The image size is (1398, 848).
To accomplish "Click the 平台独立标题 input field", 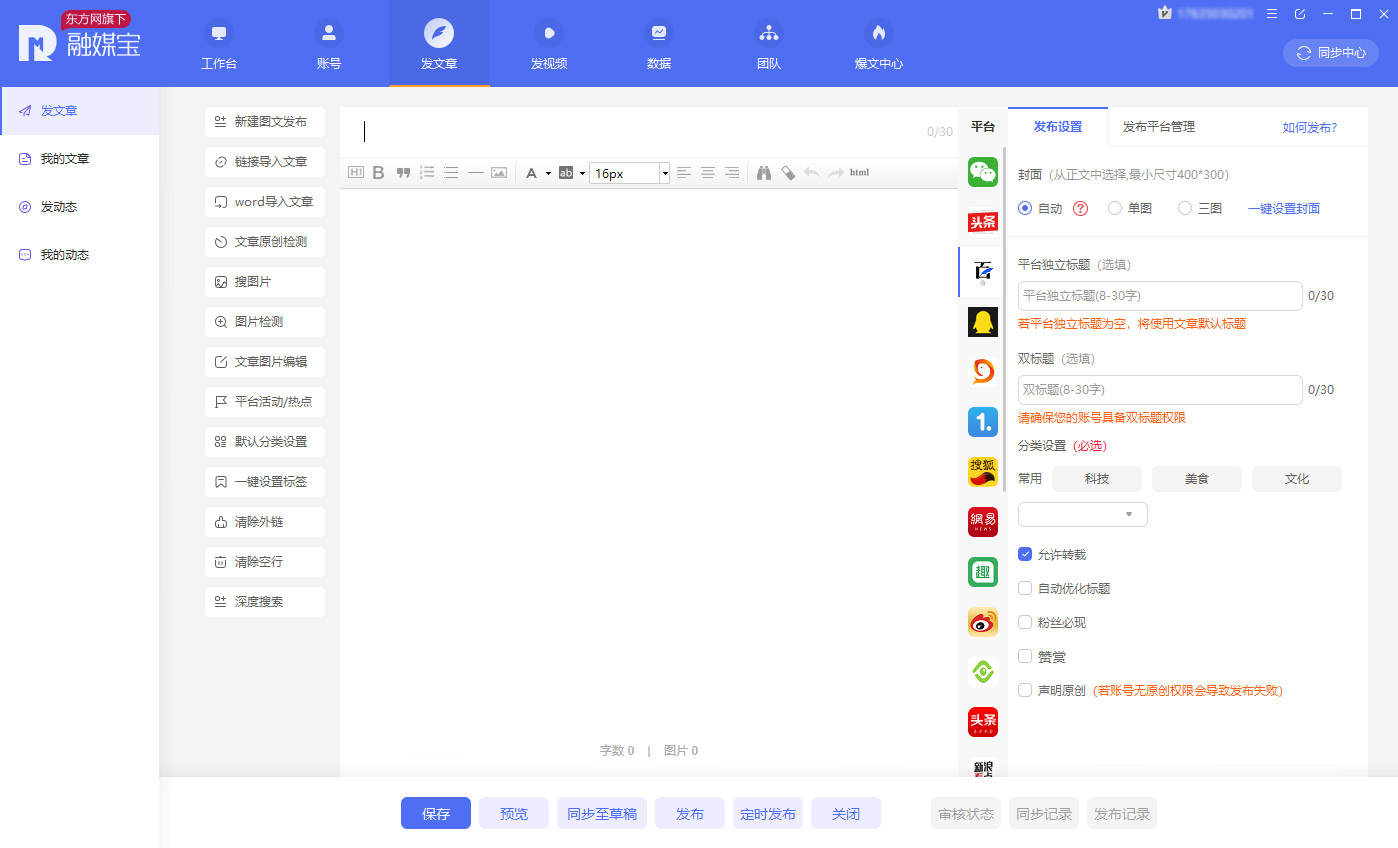I will (1160, 296).
